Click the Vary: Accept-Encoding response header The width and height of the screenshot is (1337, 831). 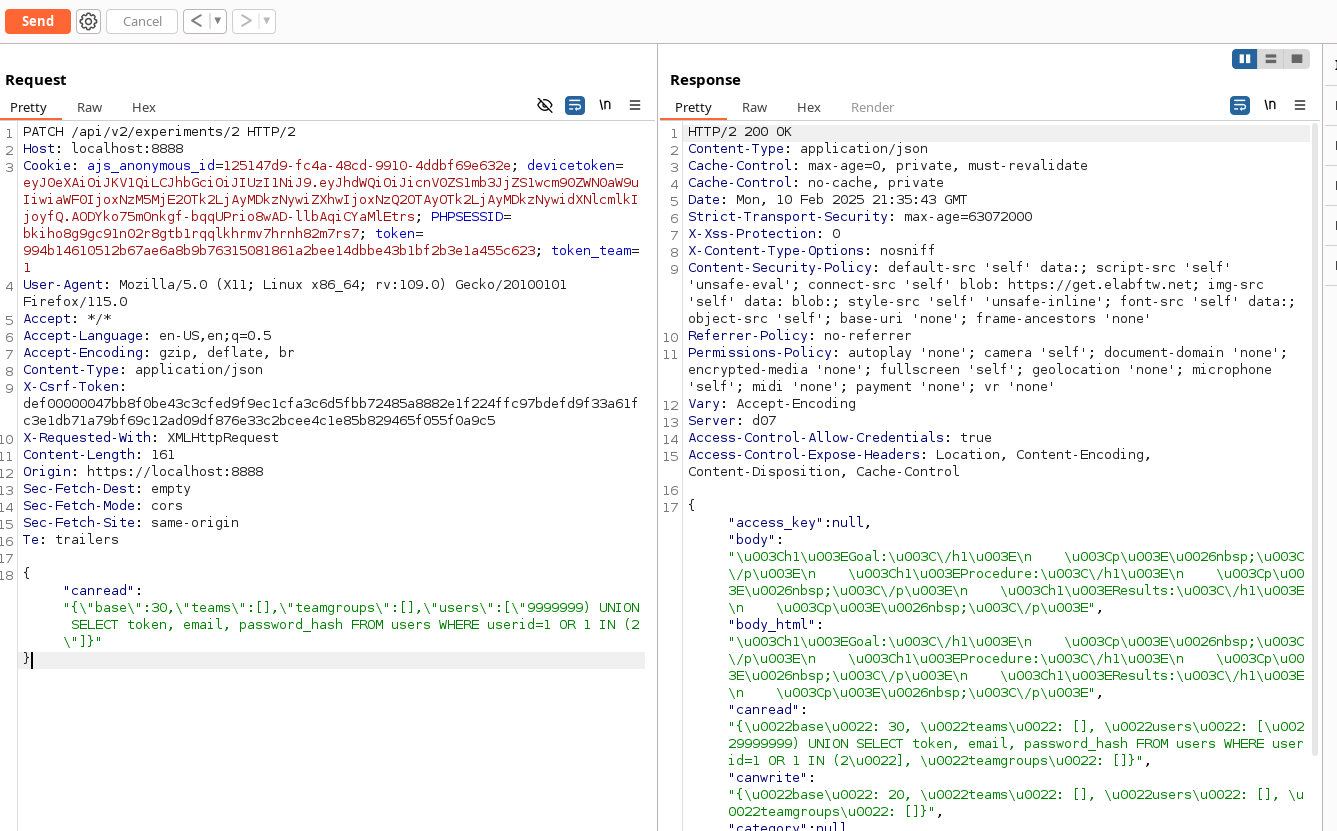point(772,403)
